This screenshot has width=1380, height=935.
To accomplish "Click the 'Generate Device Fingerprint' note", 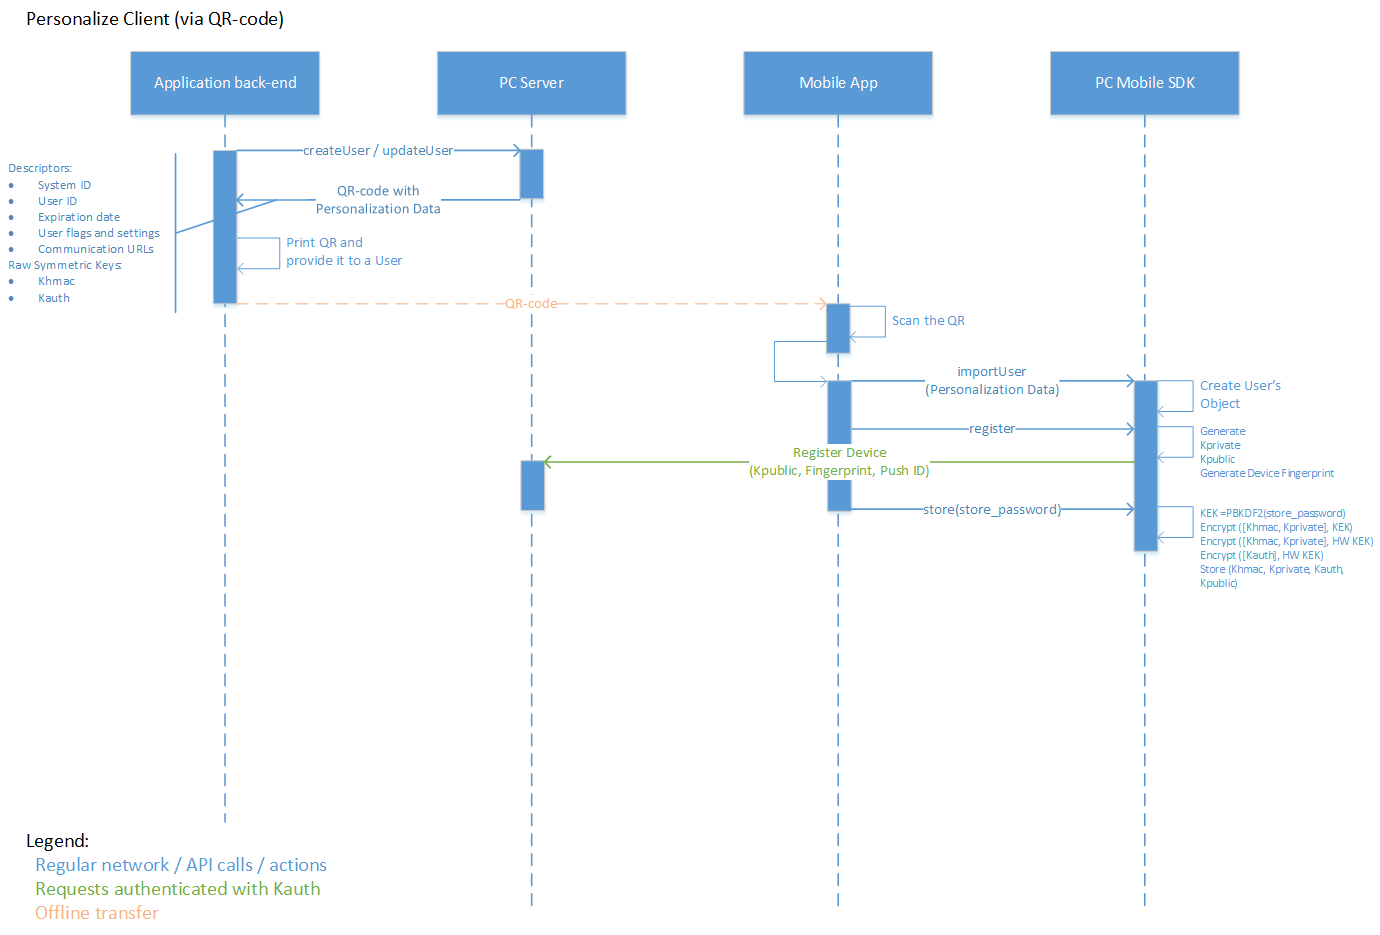I will 1267,474.
